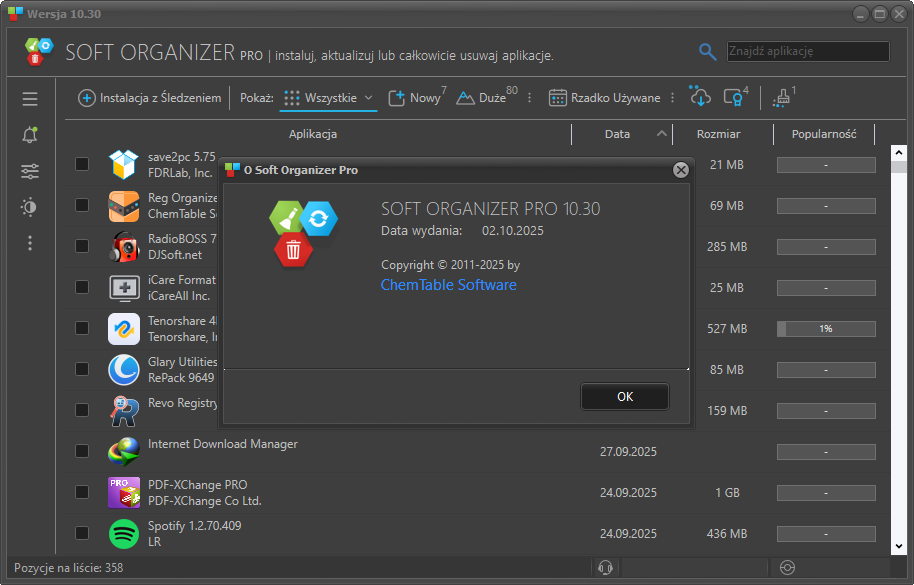This screenshot has height=585, width=914.
Task: Click the headset support icon in status bar
Action: [x=606, y=567]
